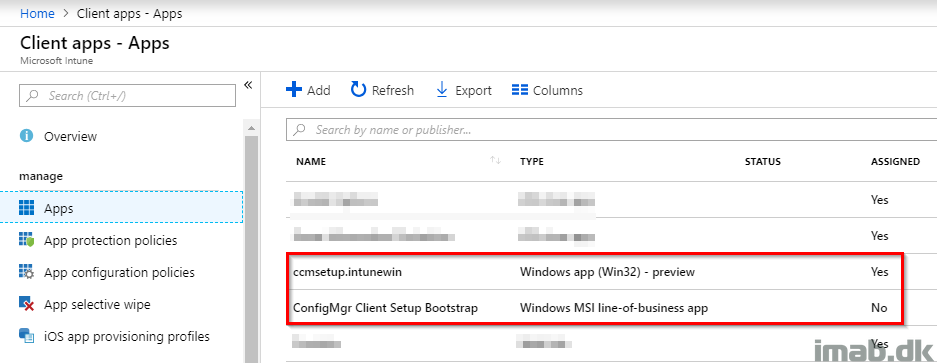Select Apps in the sidebar menu
This screenshot has height=363, width=937.
59,209
